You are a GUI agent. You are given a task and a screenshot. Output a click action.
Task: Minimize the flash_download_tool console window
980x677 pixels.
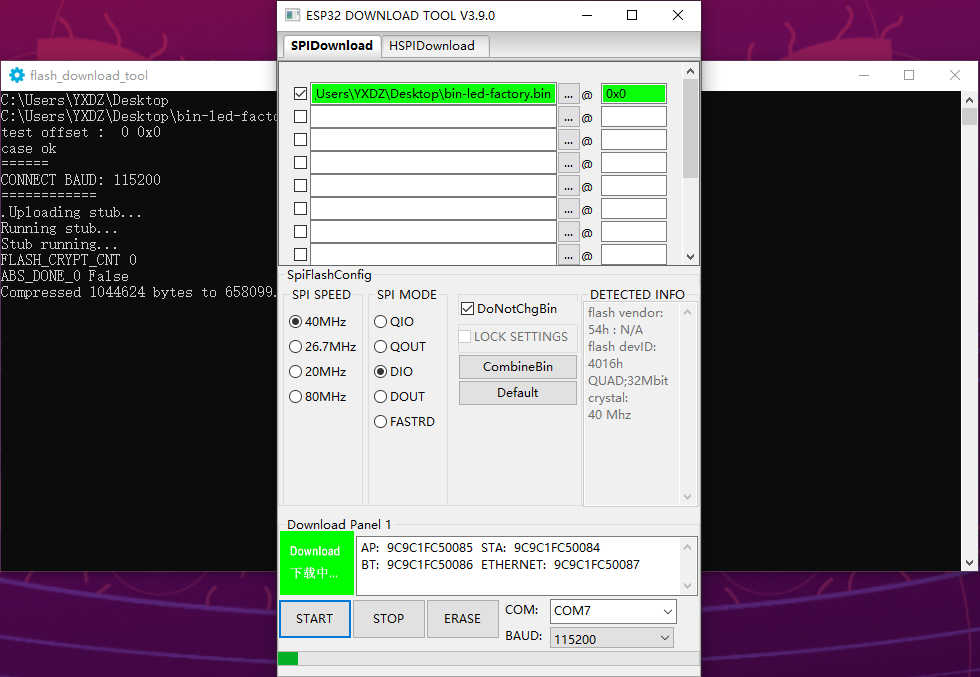click(864, 75)
